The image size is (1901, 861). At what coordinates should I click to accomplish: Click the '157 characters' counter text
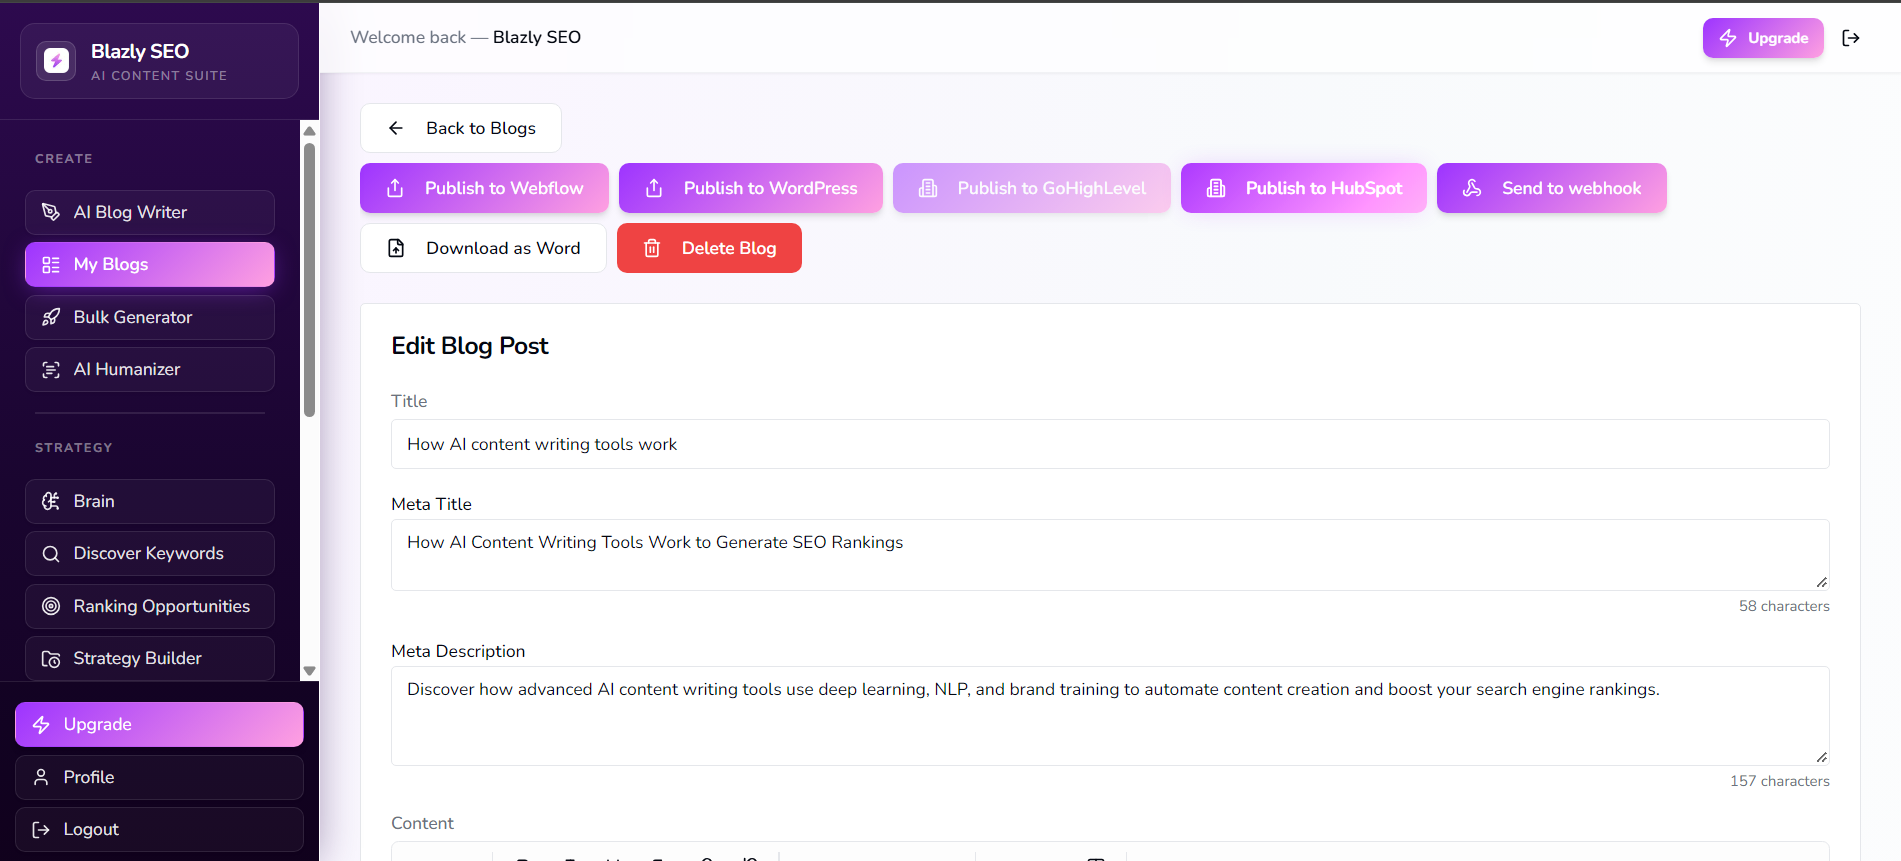coord(1780,781)
